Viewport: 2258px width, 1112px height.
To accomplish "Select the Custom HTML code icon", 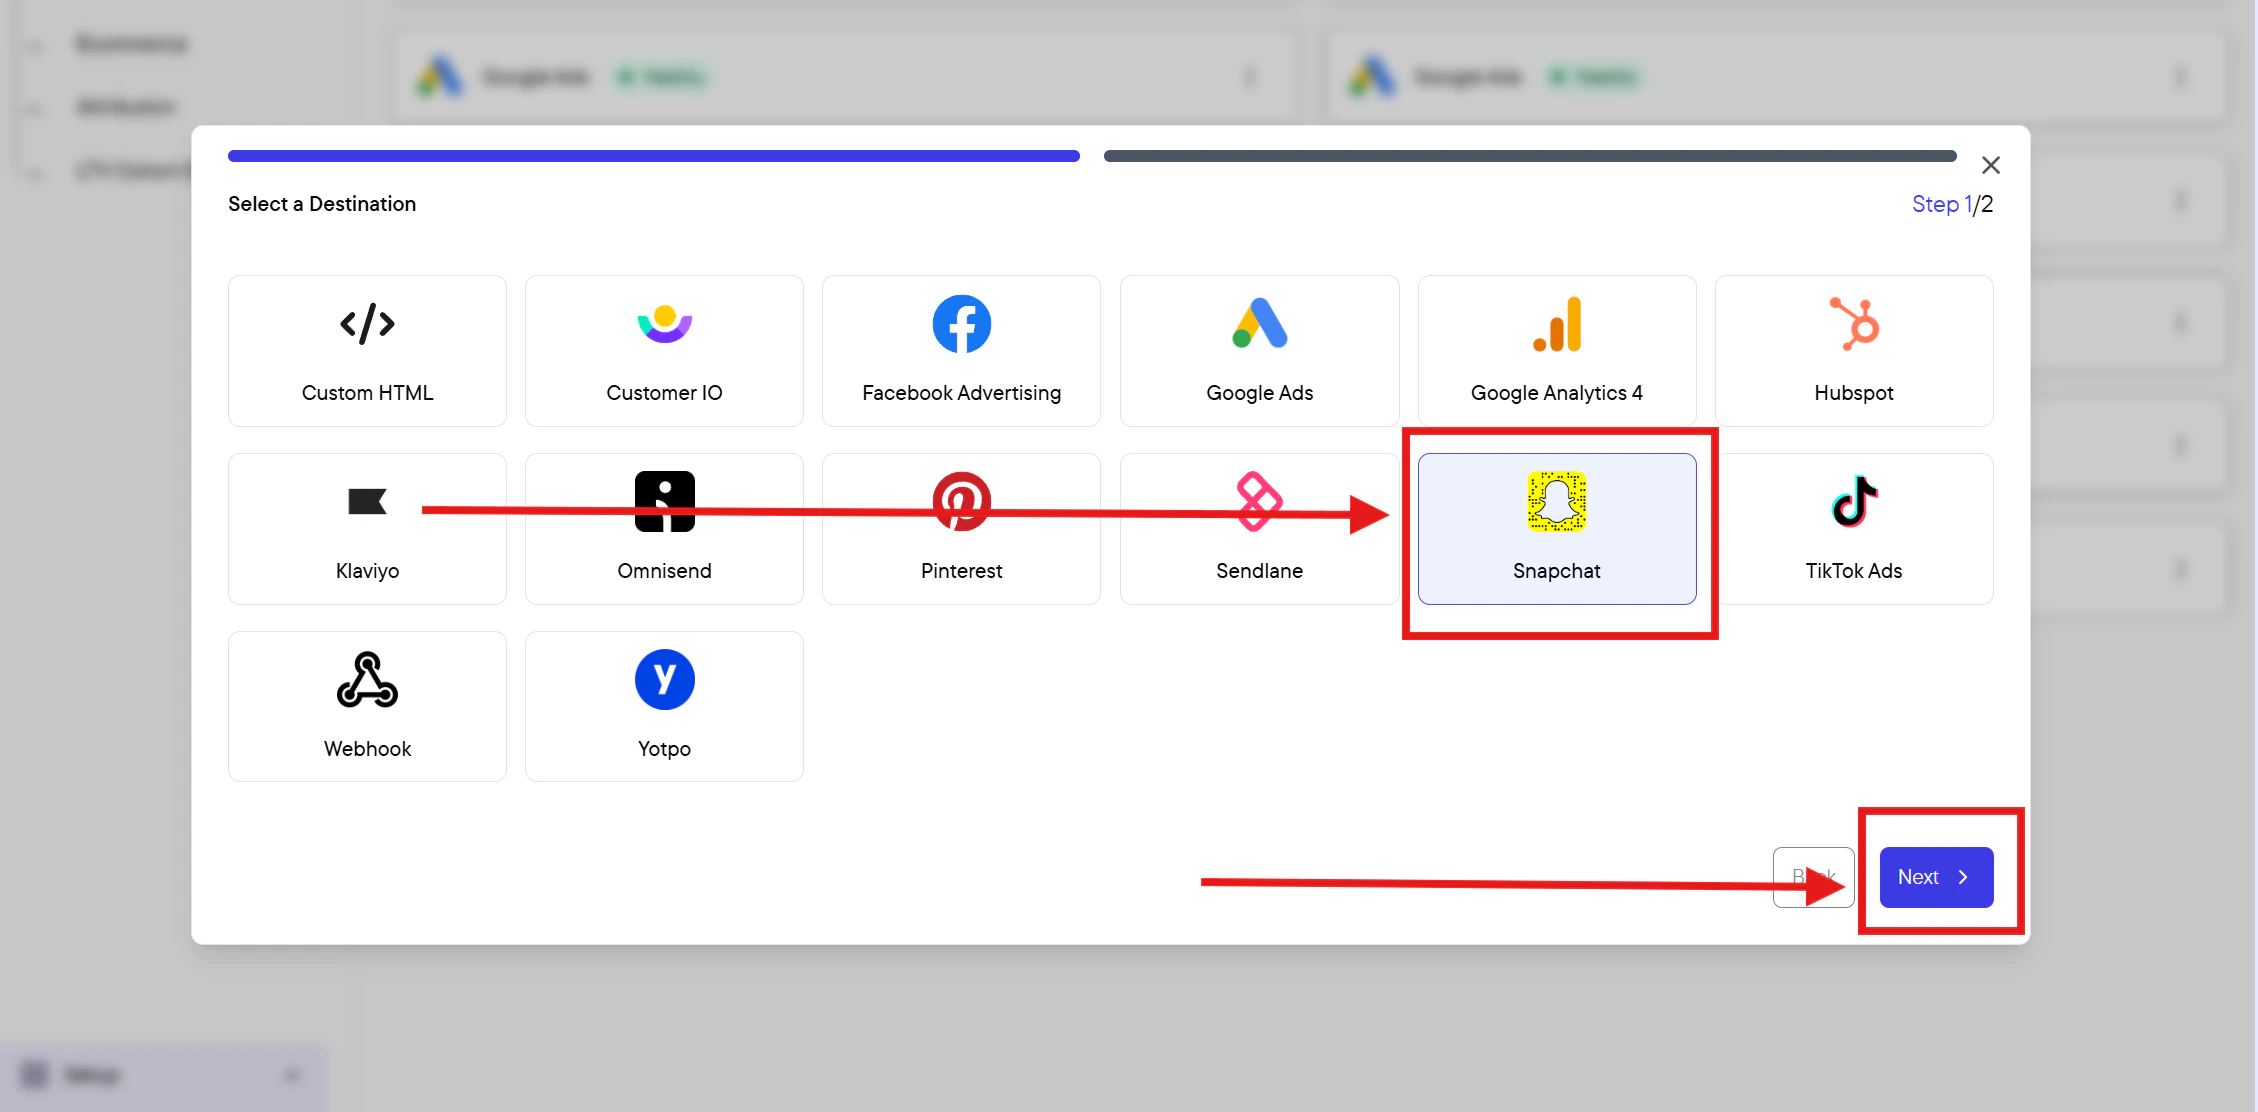I will point(367,324).
